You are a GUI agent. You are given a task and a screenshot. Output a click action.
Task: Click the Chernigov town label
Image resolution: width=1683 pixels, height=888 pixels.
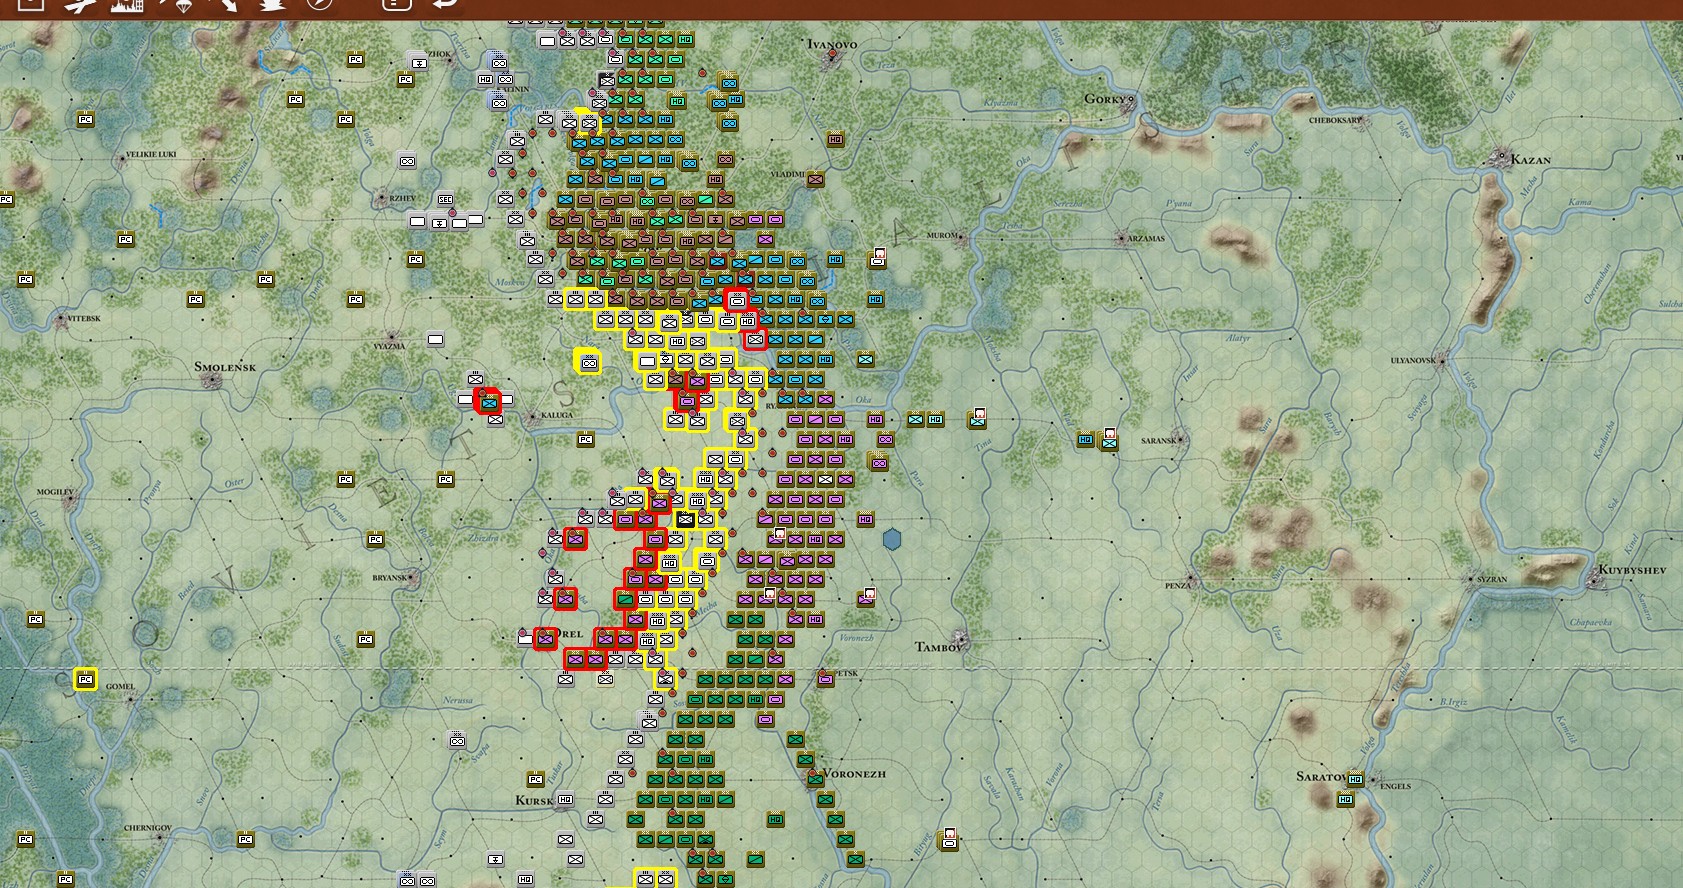click(x=148, y=828)
